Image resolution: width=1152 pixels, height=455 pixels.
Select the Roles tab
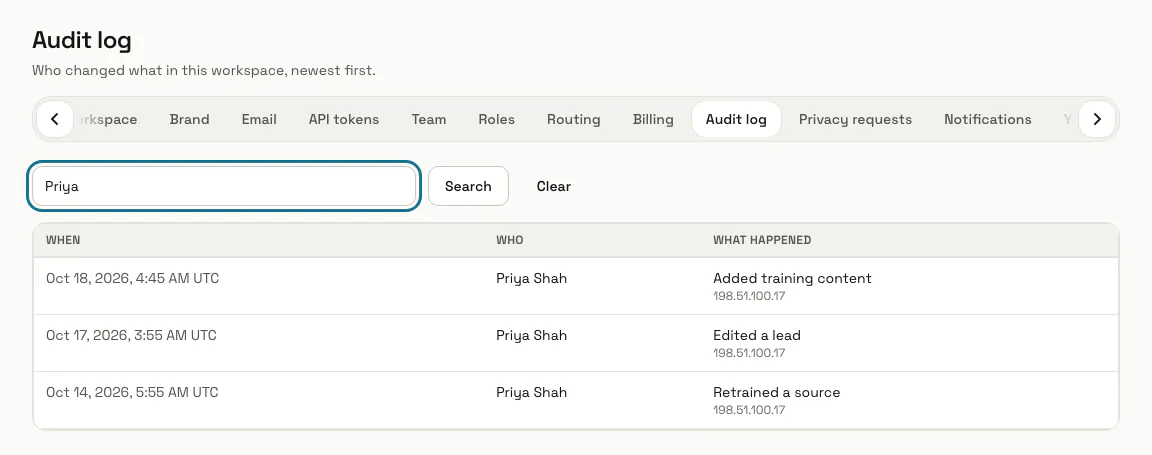click(496, 119)
